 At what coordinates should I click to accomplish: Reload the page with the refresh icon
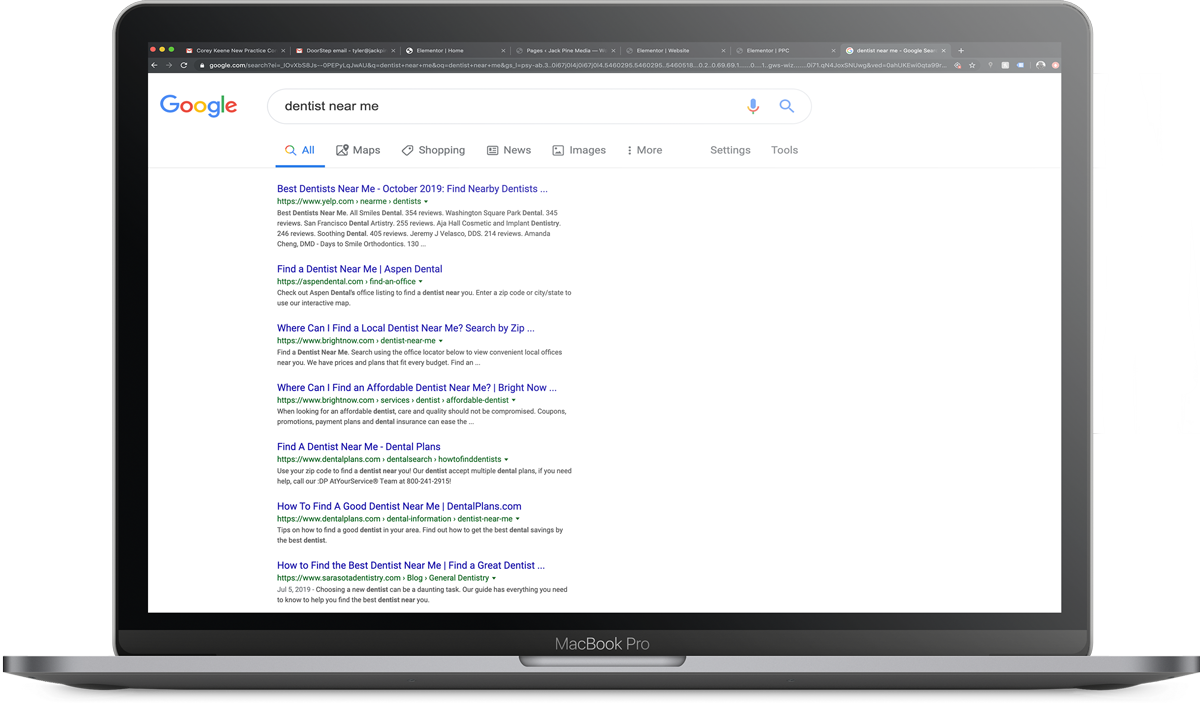coord(184,65)
